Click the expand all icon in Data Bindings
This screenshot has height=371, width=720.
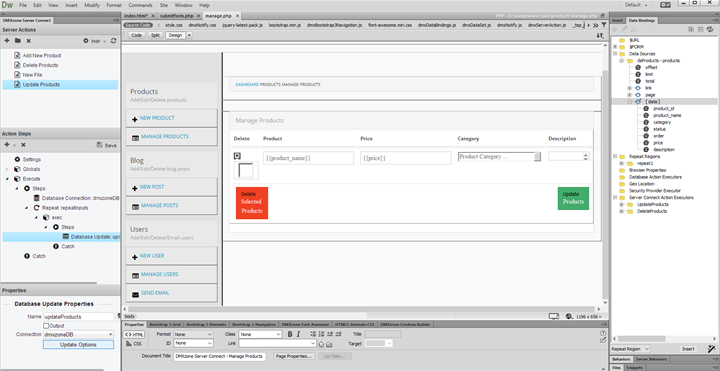pyautogui.click(x=691, y=29)
